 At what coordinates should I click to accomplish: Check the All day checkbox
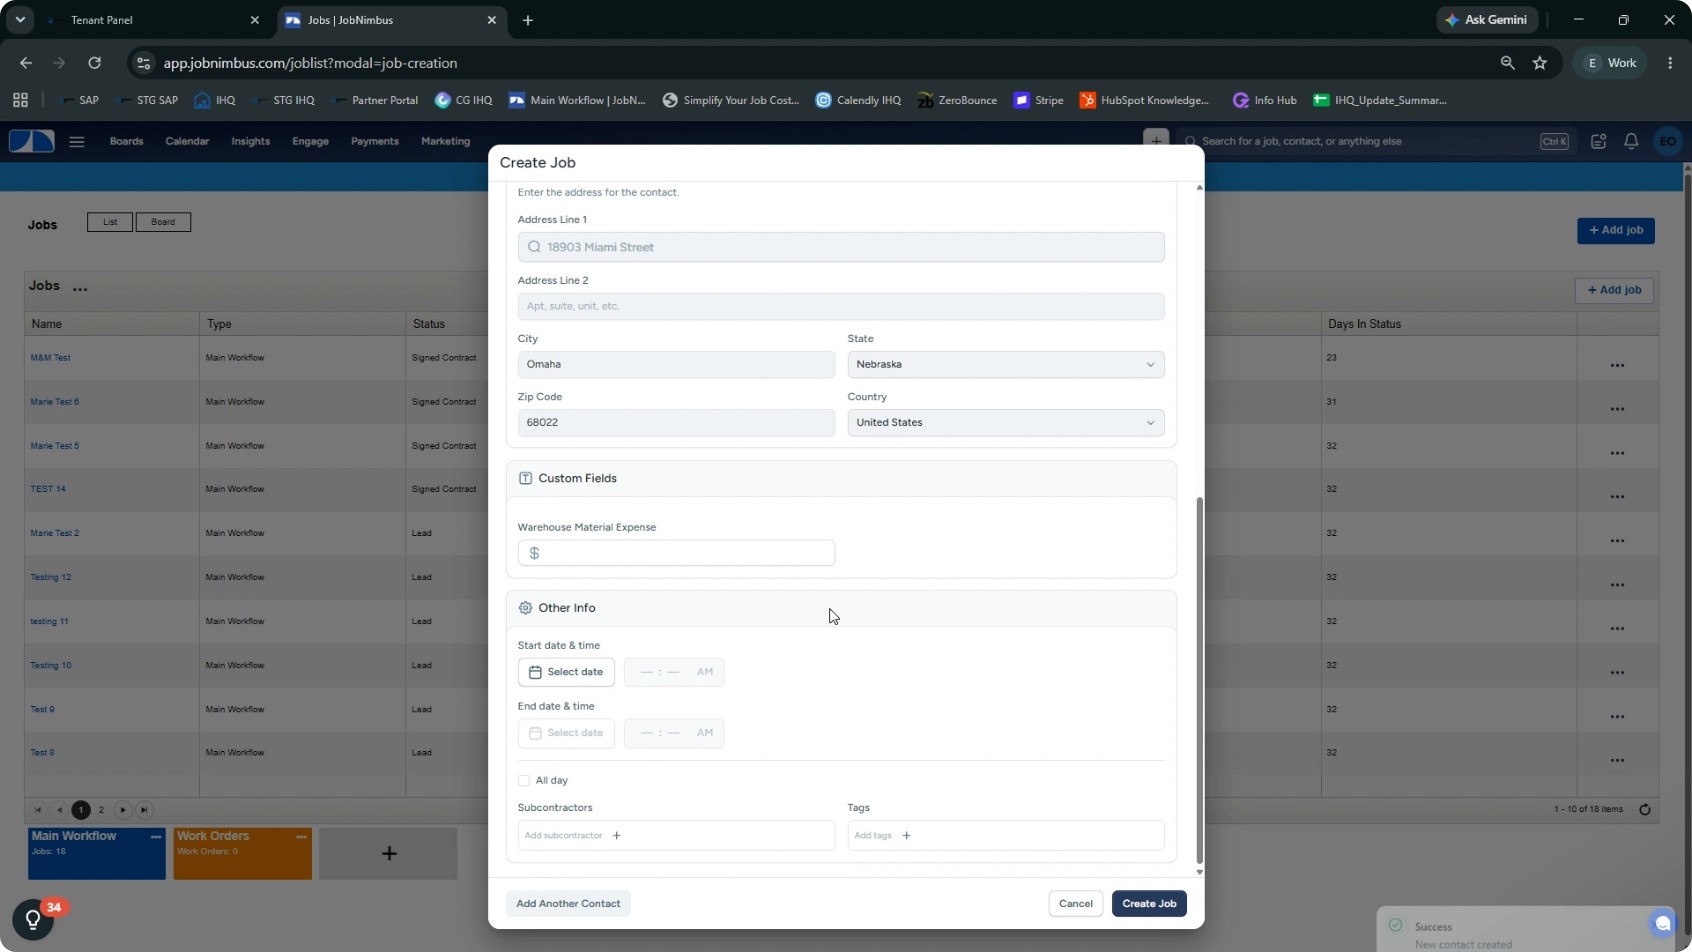[524, 781]
